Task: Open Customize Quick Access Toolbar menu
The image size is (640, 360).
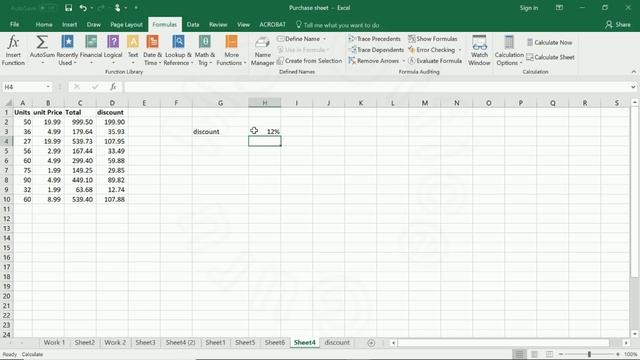Action: click(136, 8)
